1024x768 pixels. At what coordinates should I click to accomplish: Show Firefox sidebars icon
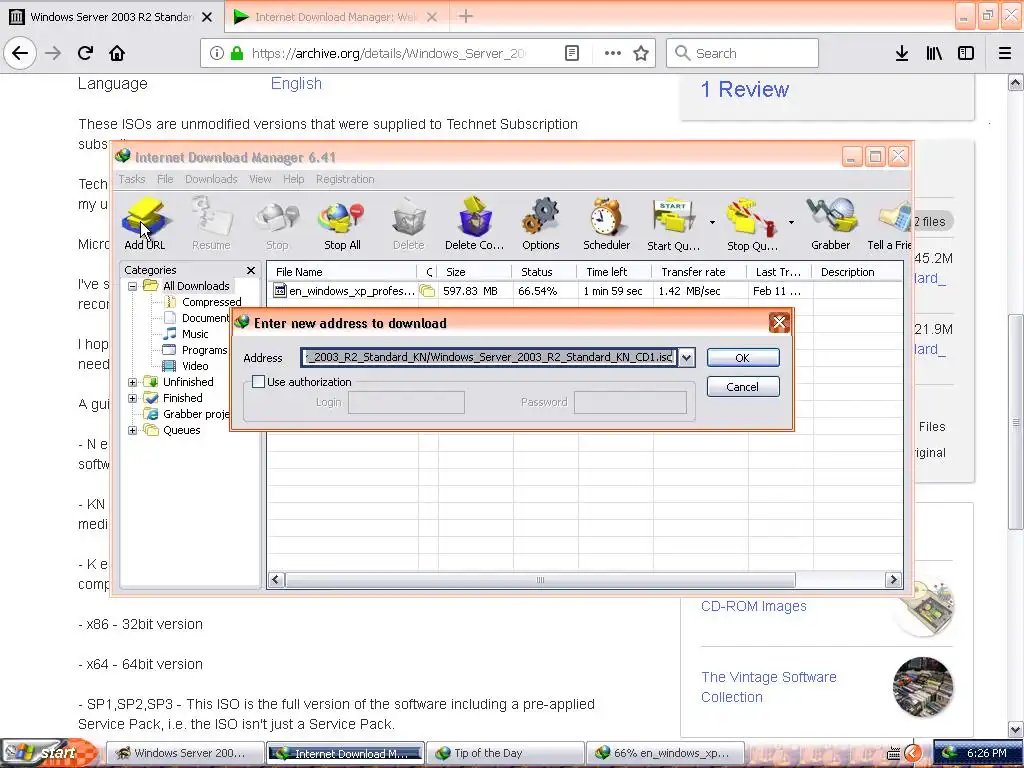(x=966, y=53)
